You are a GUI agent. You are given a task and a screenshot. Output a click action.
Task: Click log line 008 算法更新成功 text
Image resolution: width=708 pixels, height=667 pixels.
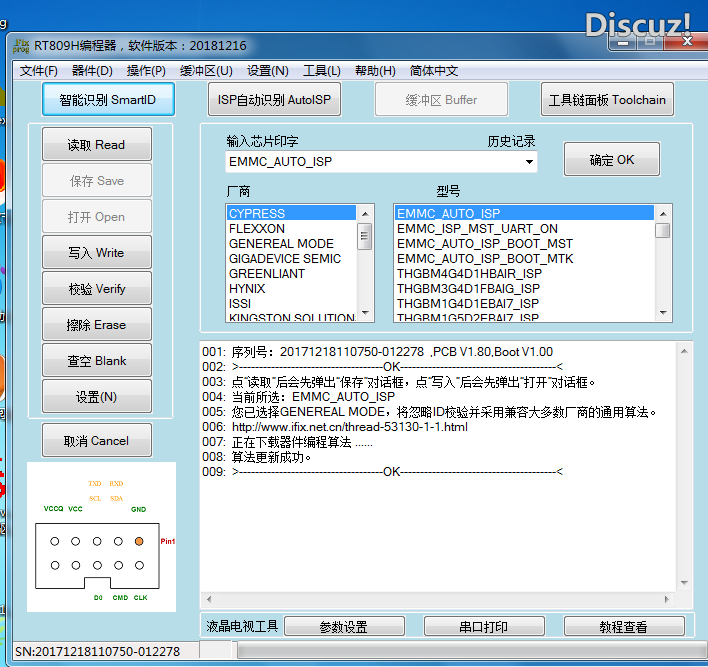[x=271, y=457]
